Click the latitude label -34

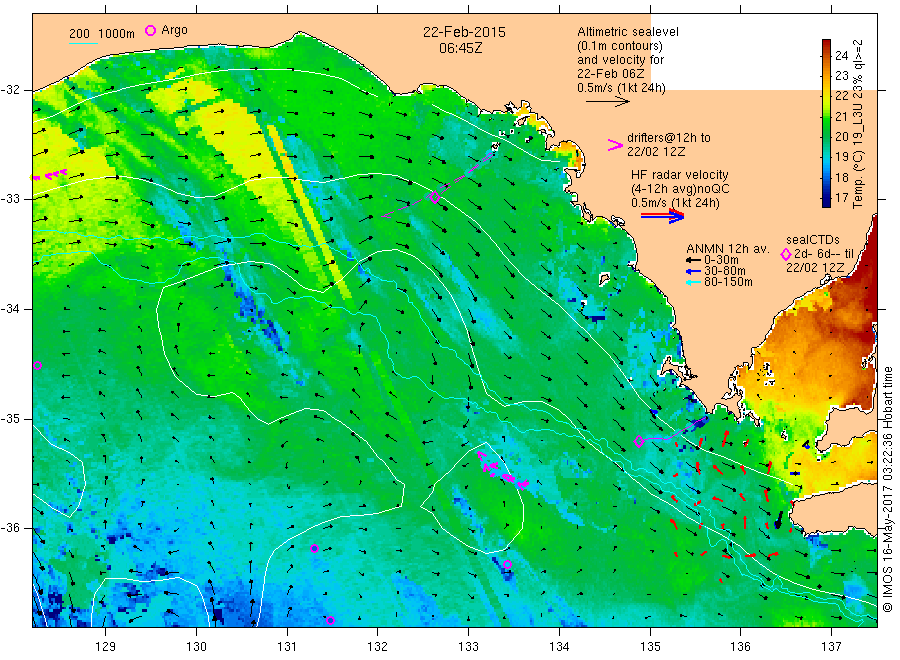coord(10,309)
